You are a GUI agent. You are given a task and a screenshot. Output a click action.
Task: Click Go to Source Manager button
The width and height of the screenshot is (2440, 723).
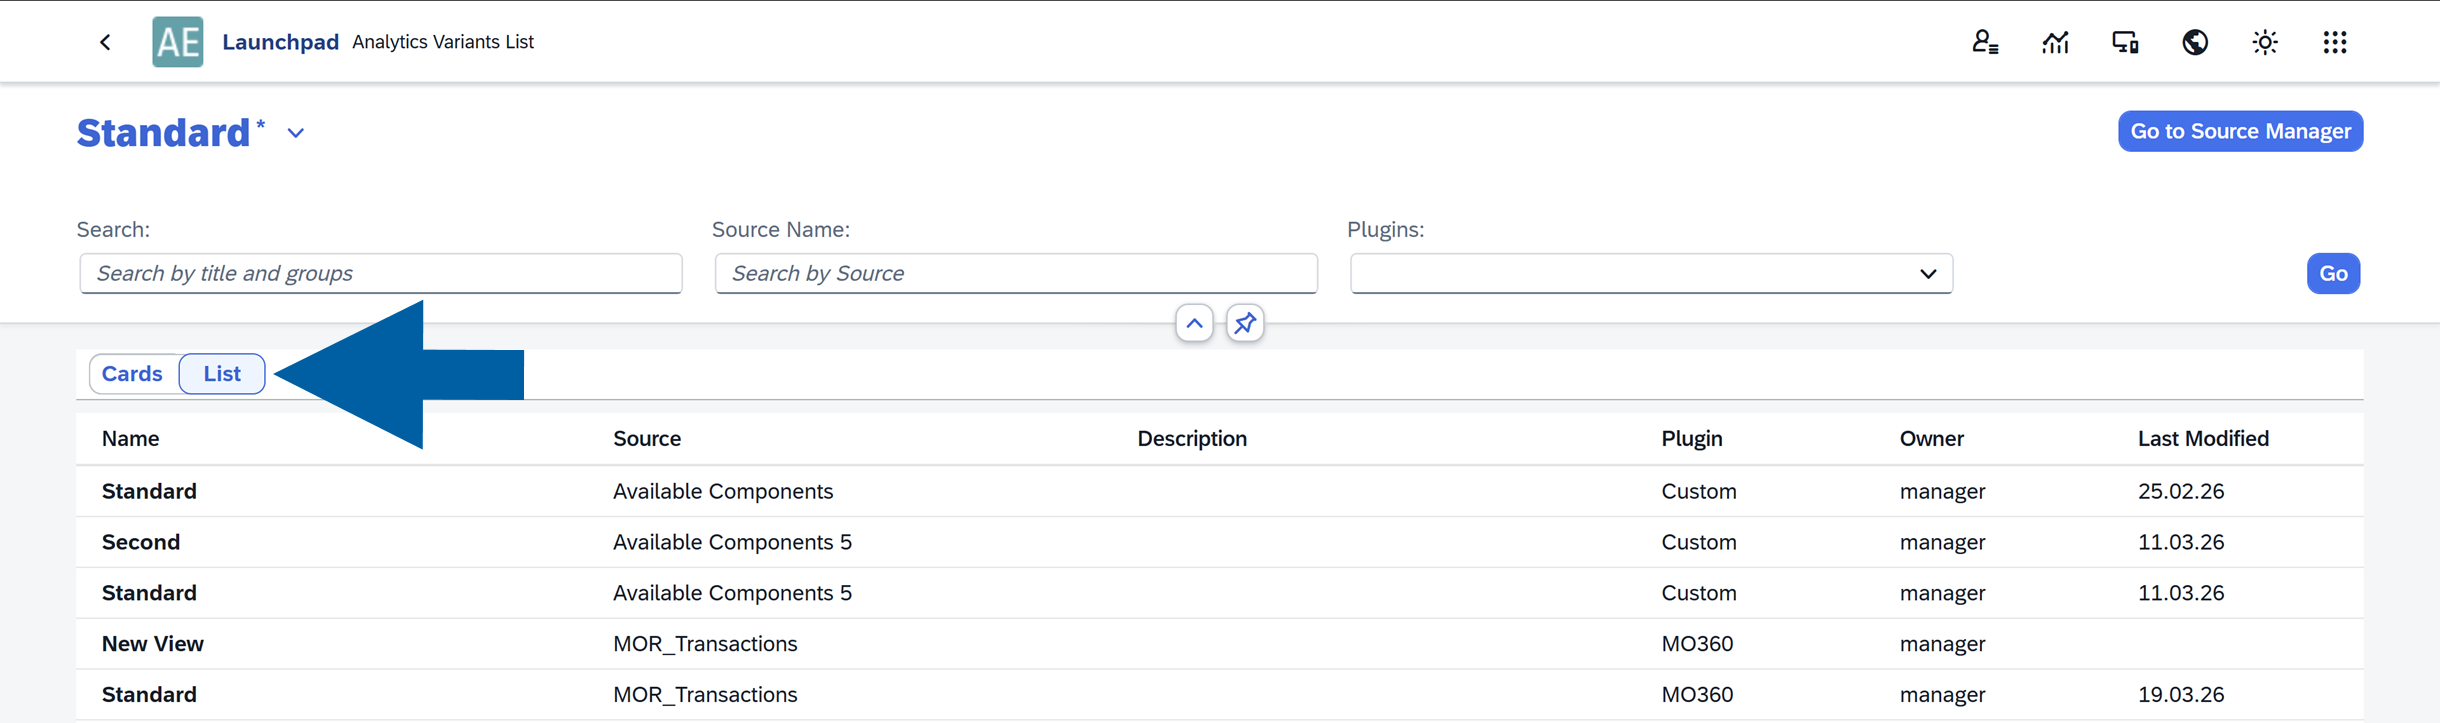click(2240, 131)
